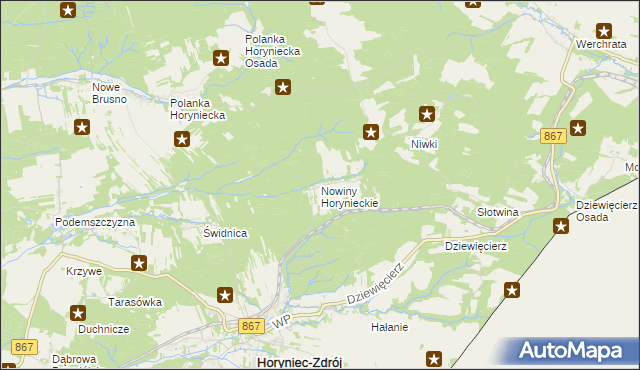640x370 pixels.
Task: Click the WP road label
Action: tap(281, 321)
